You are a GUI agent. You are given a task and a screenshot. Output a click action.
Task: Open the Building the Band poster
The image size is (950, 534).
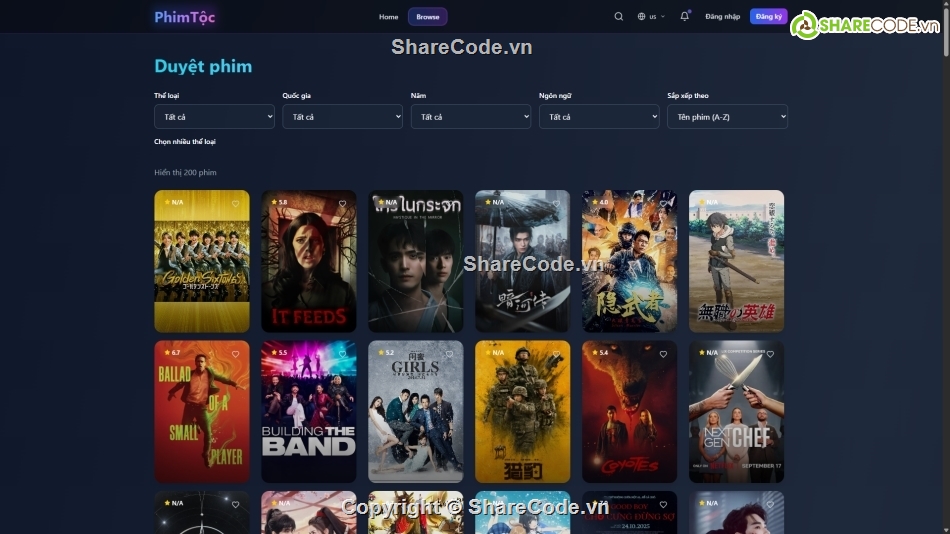(x=309, y=412)
